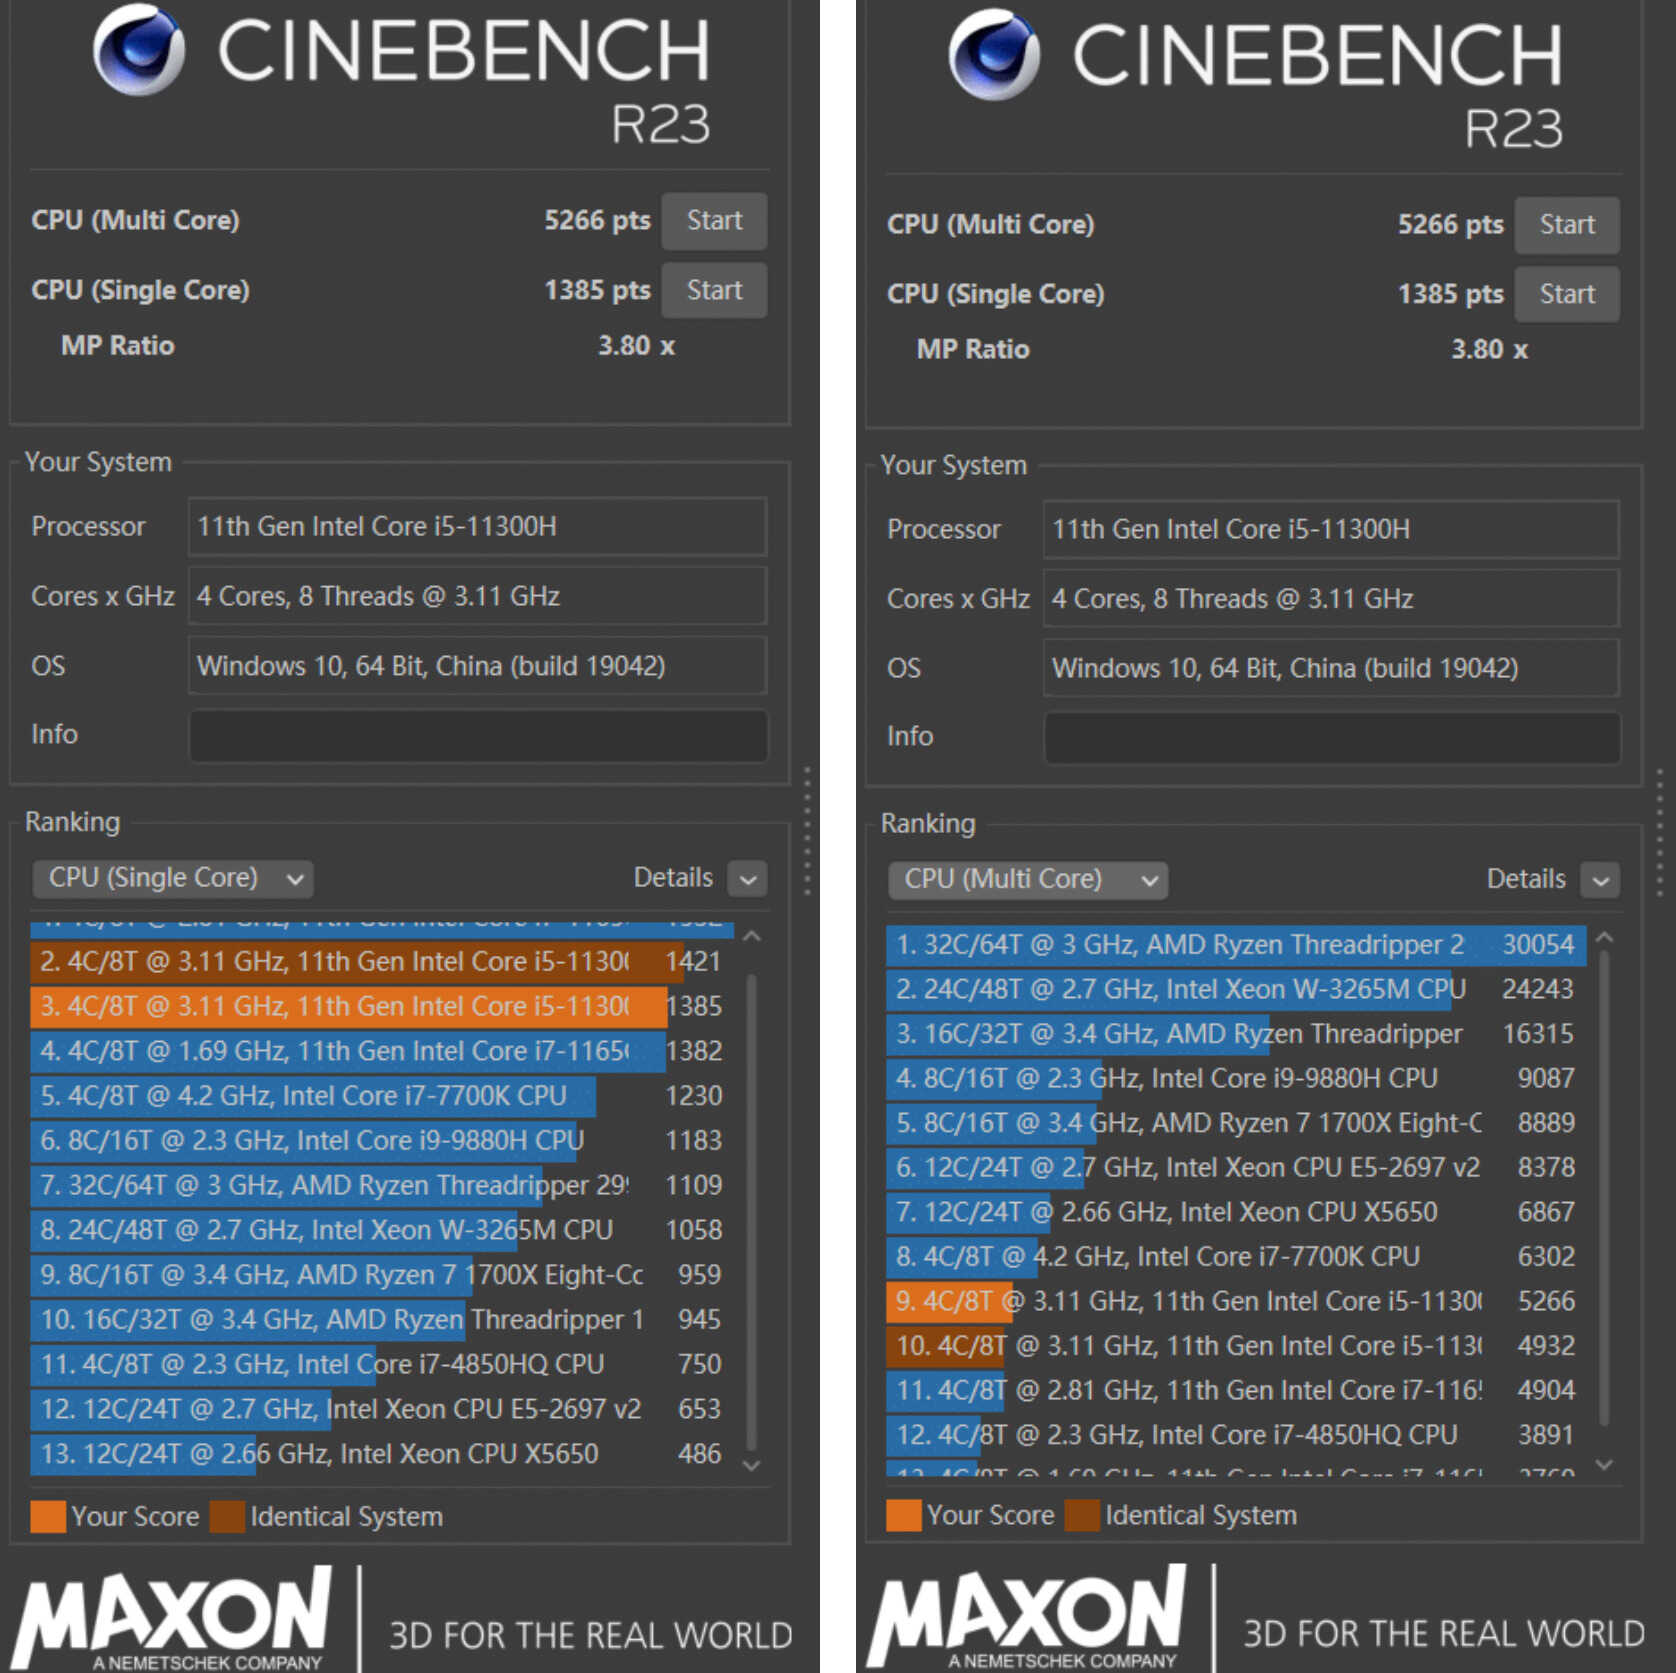Viewport: 1676px width, 1673px height.
Task: Click scroll down arrow in left ranking list
Action: point(752,1465)
